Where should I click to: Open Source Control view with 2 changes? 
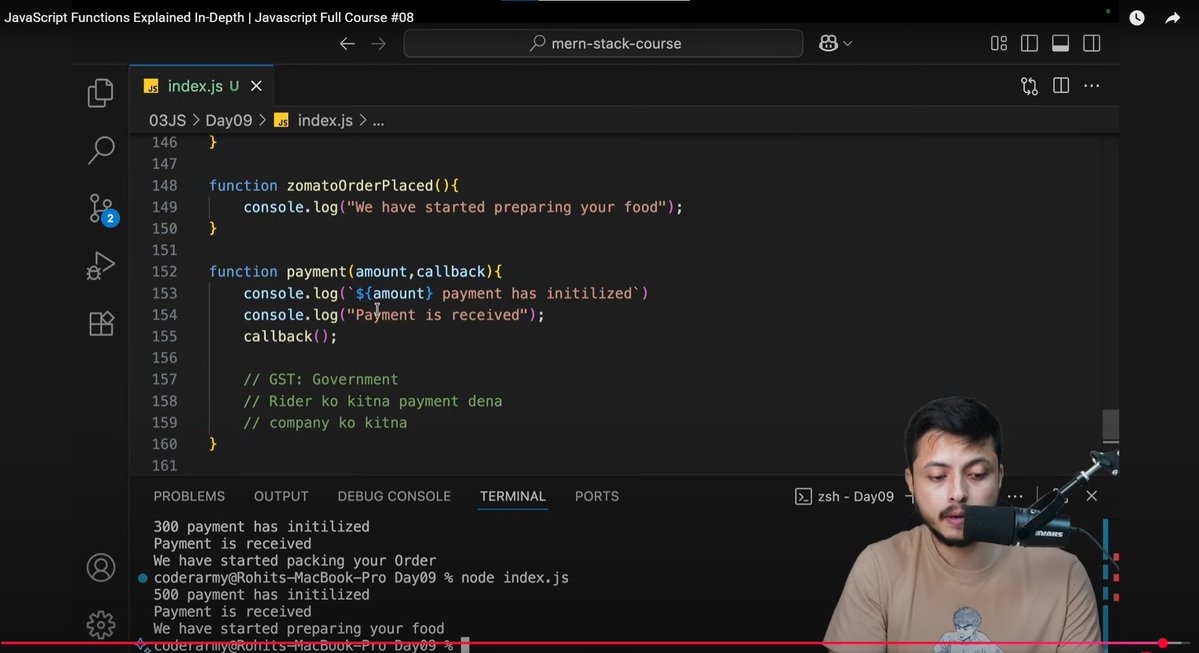point(101,209)
